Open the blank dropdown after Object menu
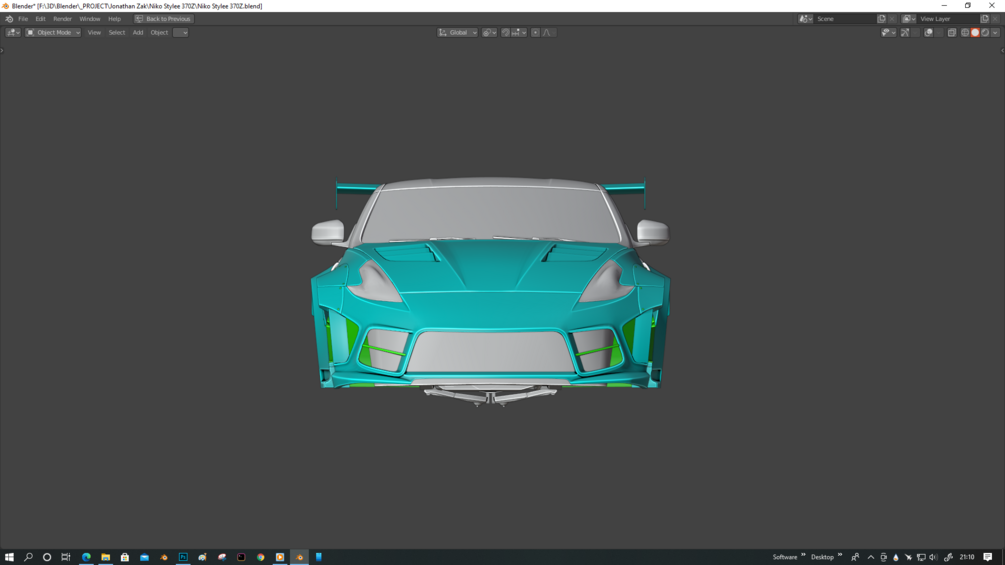This screenshot has height=565, width=1005. [x=181, y=33]
